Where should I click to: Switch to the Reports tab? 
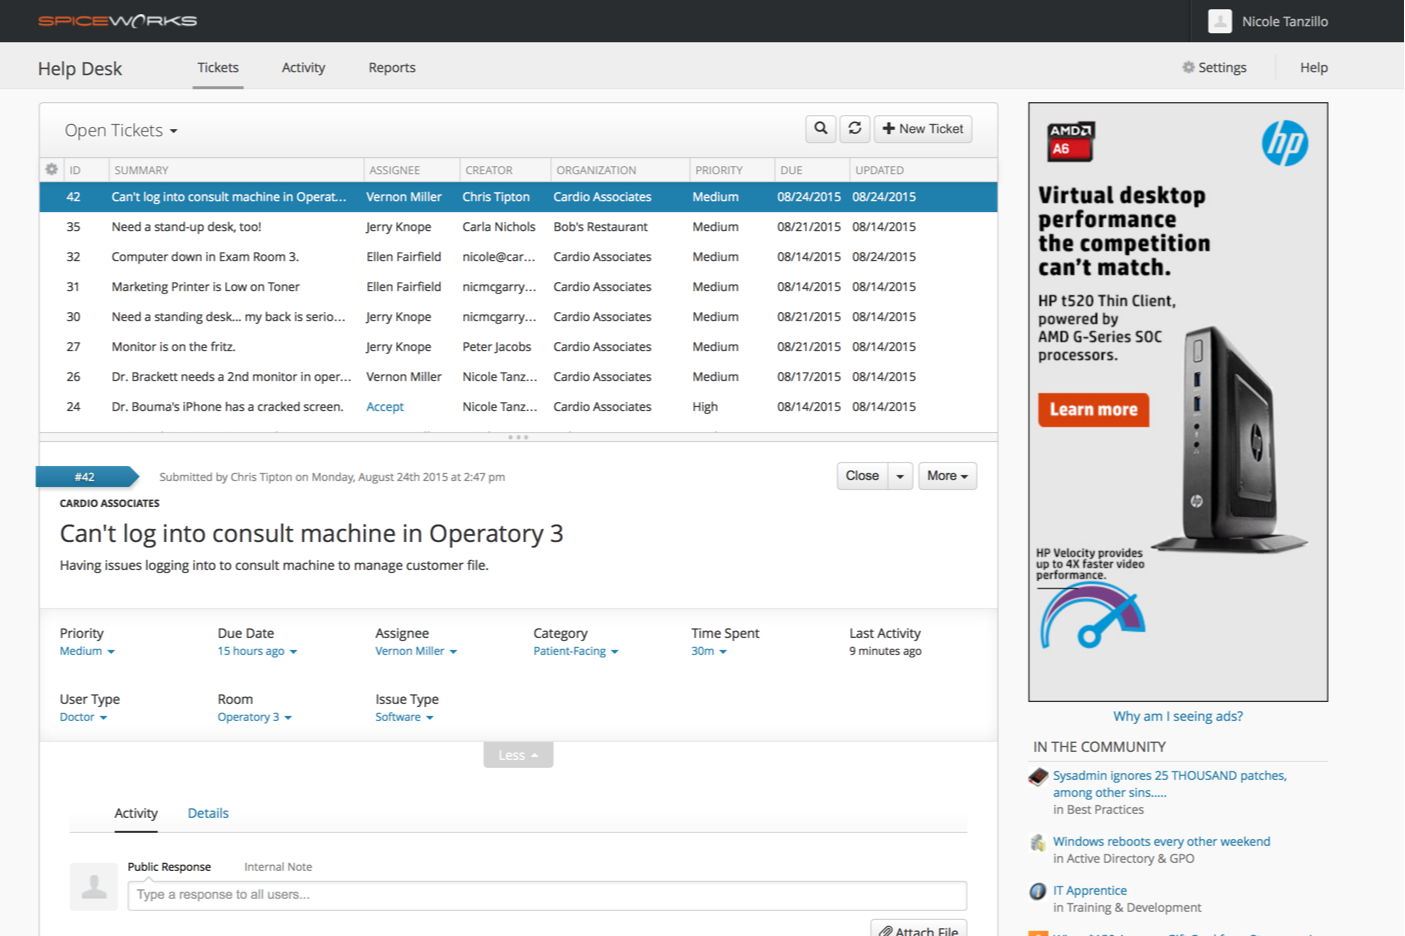(391, 67)
